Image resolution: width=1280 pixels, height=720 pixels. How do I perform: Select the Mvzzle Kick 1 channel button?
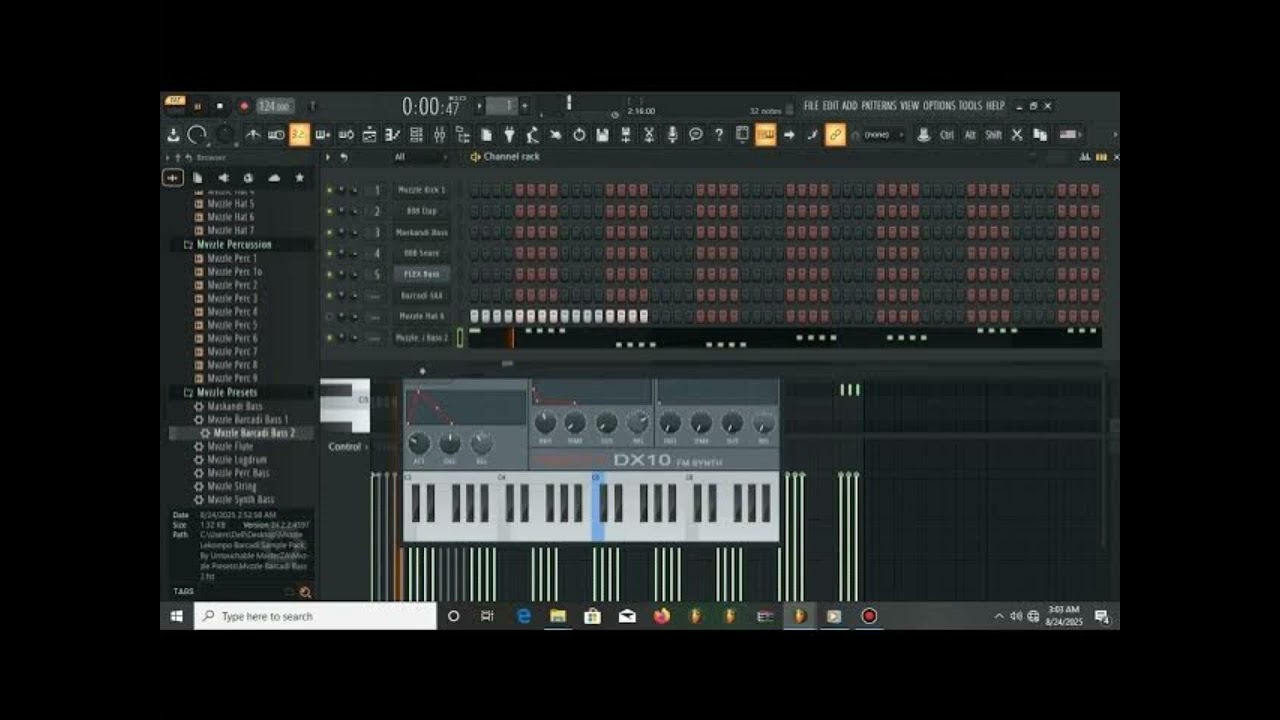click(422, 189)
